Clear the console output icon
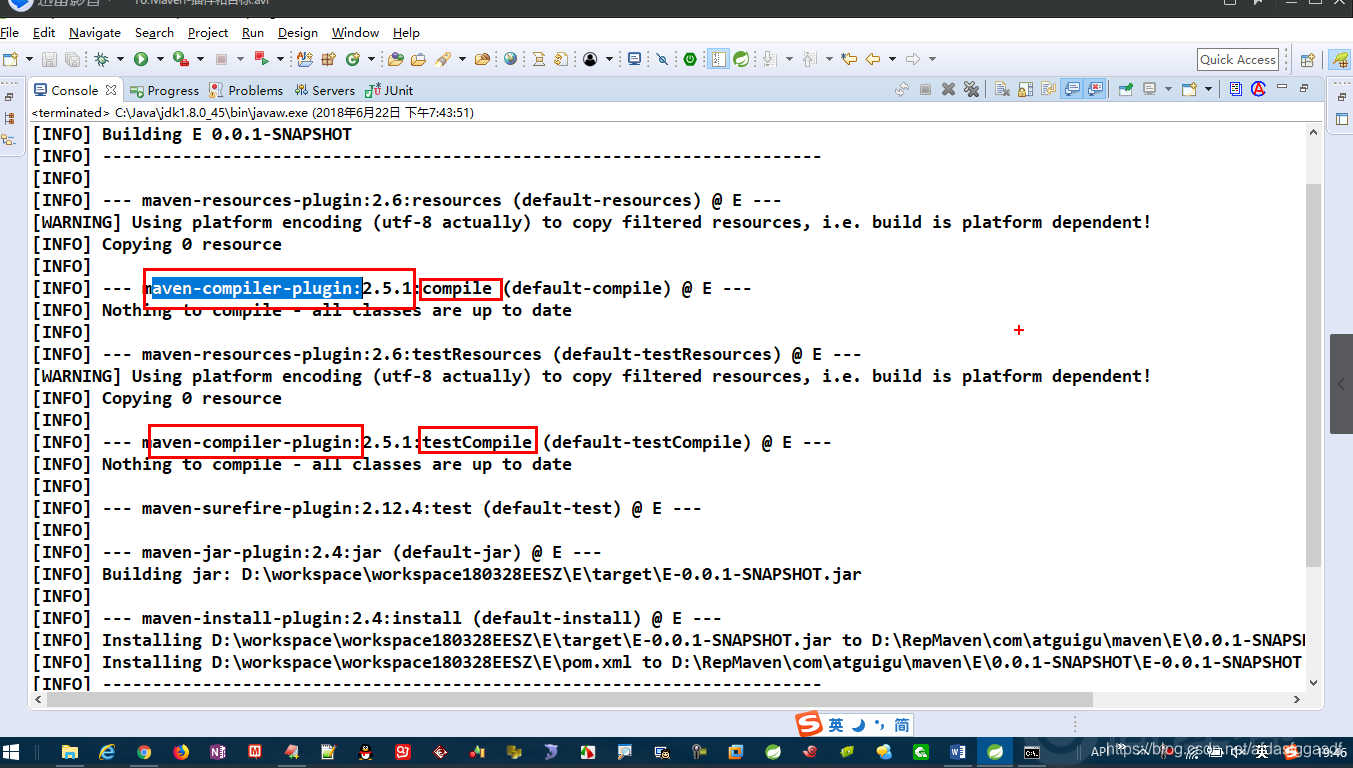This screenshot has width=1353, height=768. pos(1002,89)
